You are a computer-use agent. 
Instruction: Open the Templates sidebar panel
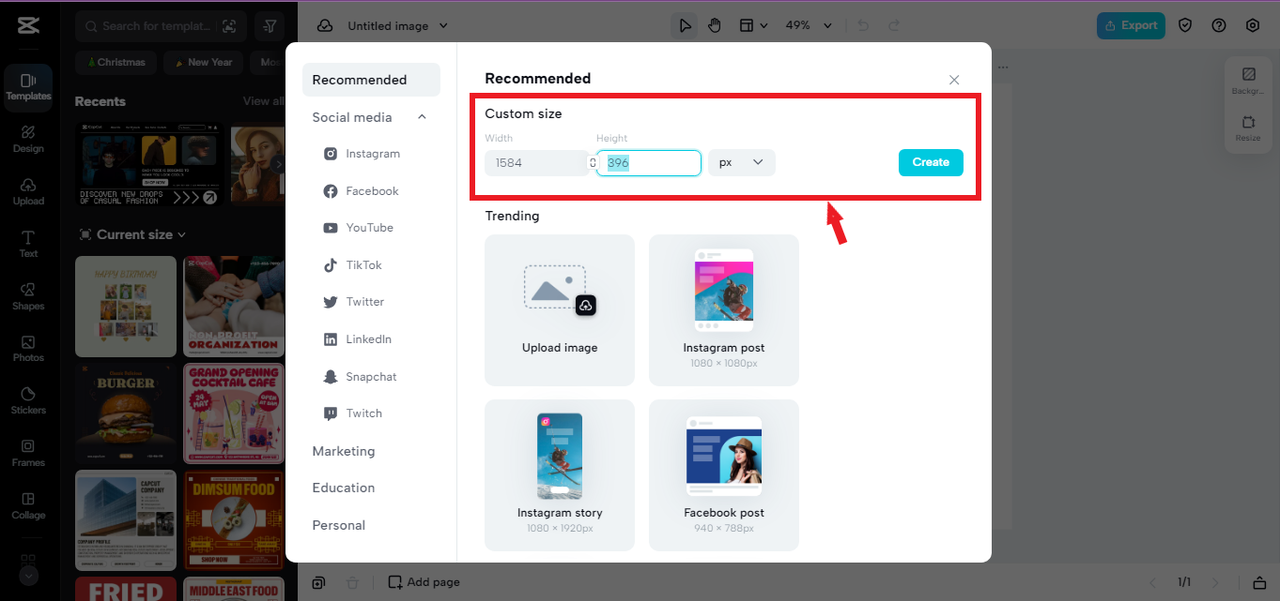28,86
